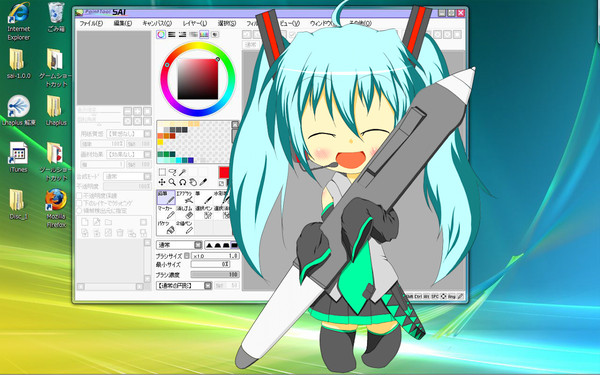The width and height of the screenshot is (600, 375).
Task: Open the brush mode 通常 dropdown
Action: click(179, 245)
